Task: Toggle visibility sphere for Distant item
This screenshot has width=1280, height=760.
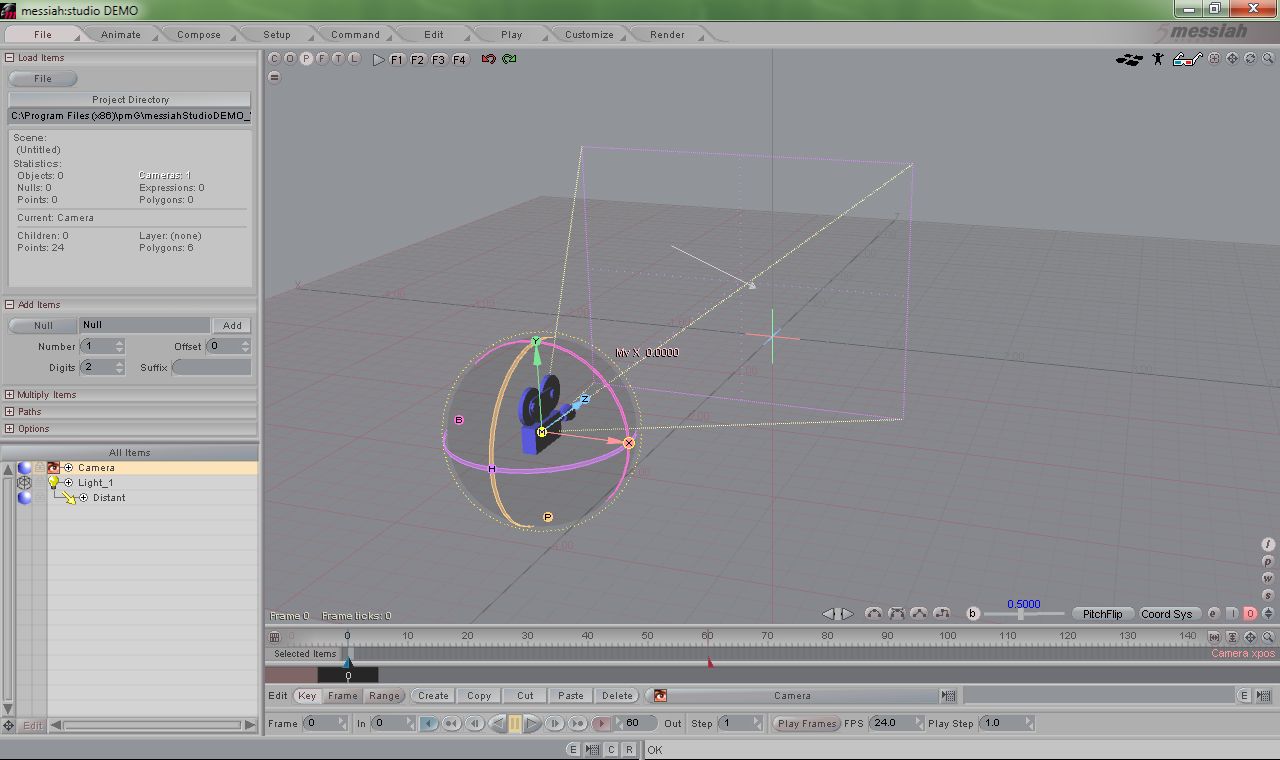Action: pos(24,497)
